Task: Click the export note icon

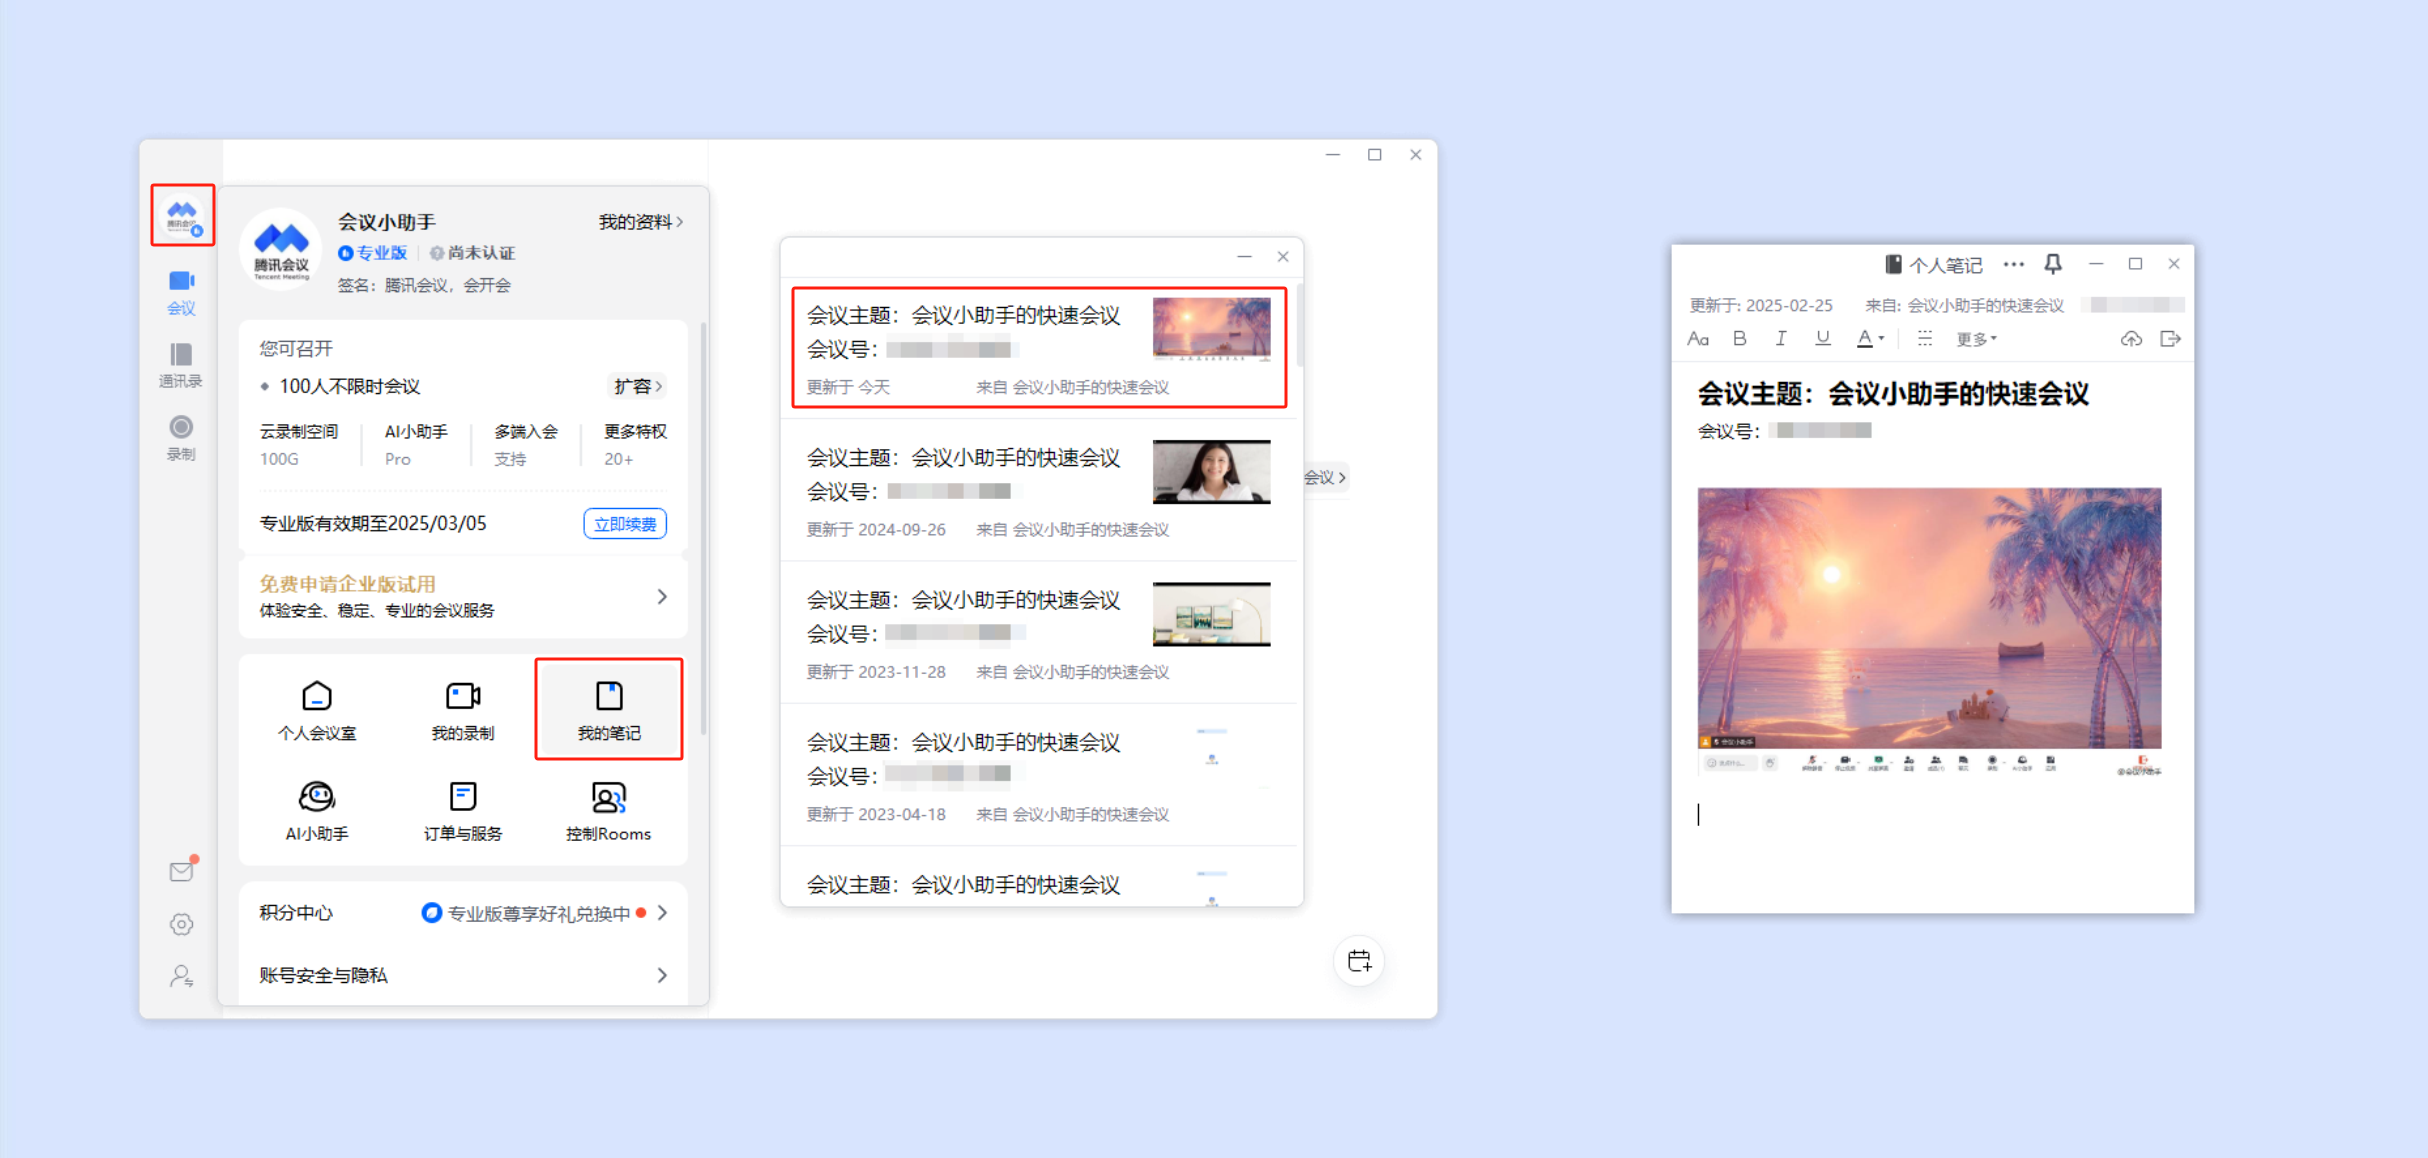Action: (2170, 339)
